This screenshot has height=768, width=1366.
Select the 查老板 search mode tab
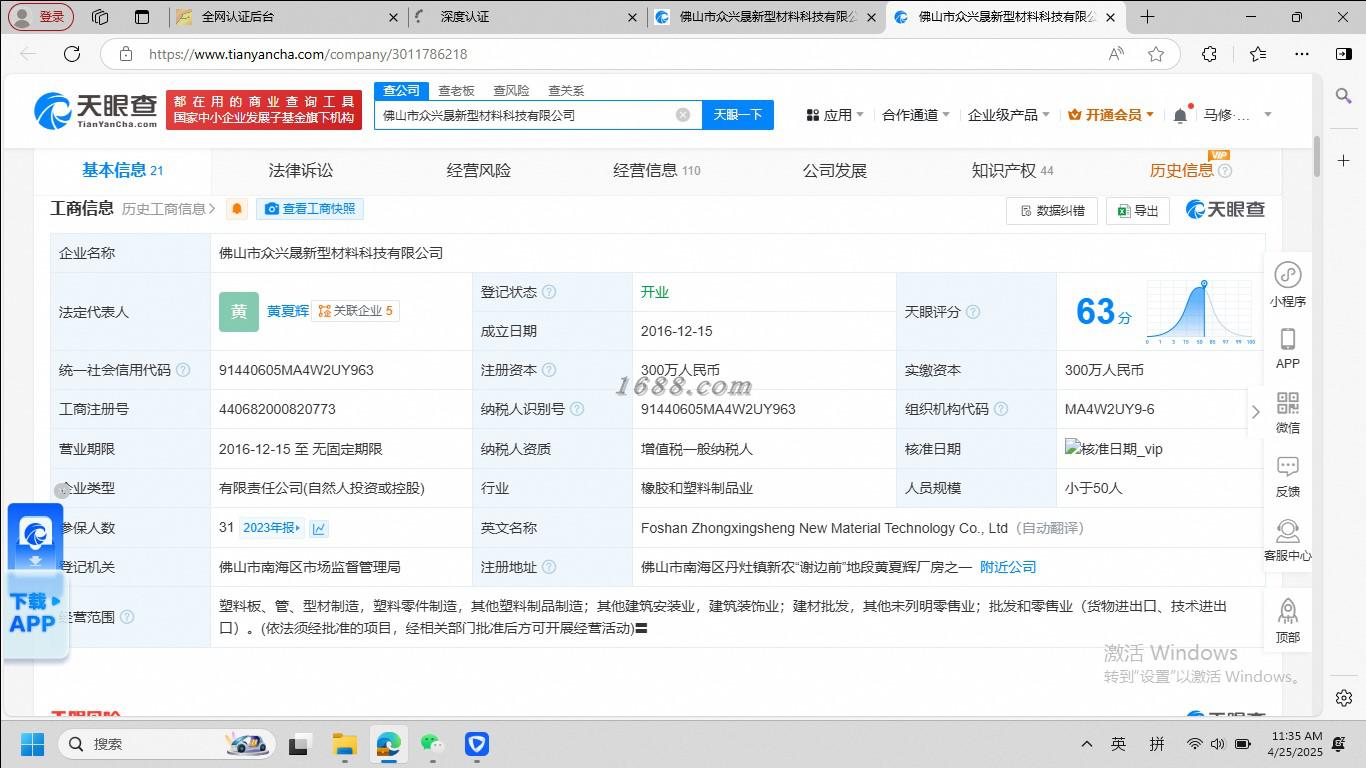[x=456, y=91]
